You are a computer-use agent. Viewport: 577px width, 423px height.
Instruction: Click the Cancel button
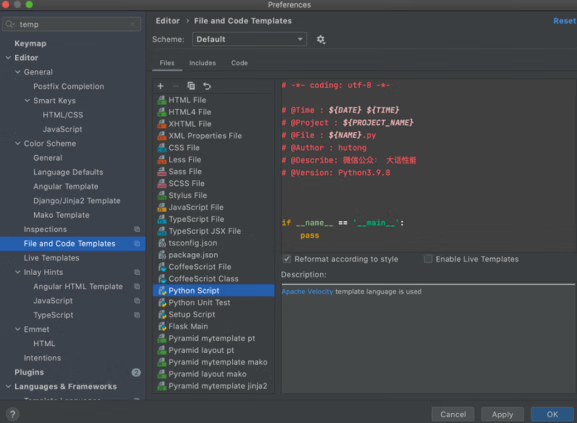[453, 415]
